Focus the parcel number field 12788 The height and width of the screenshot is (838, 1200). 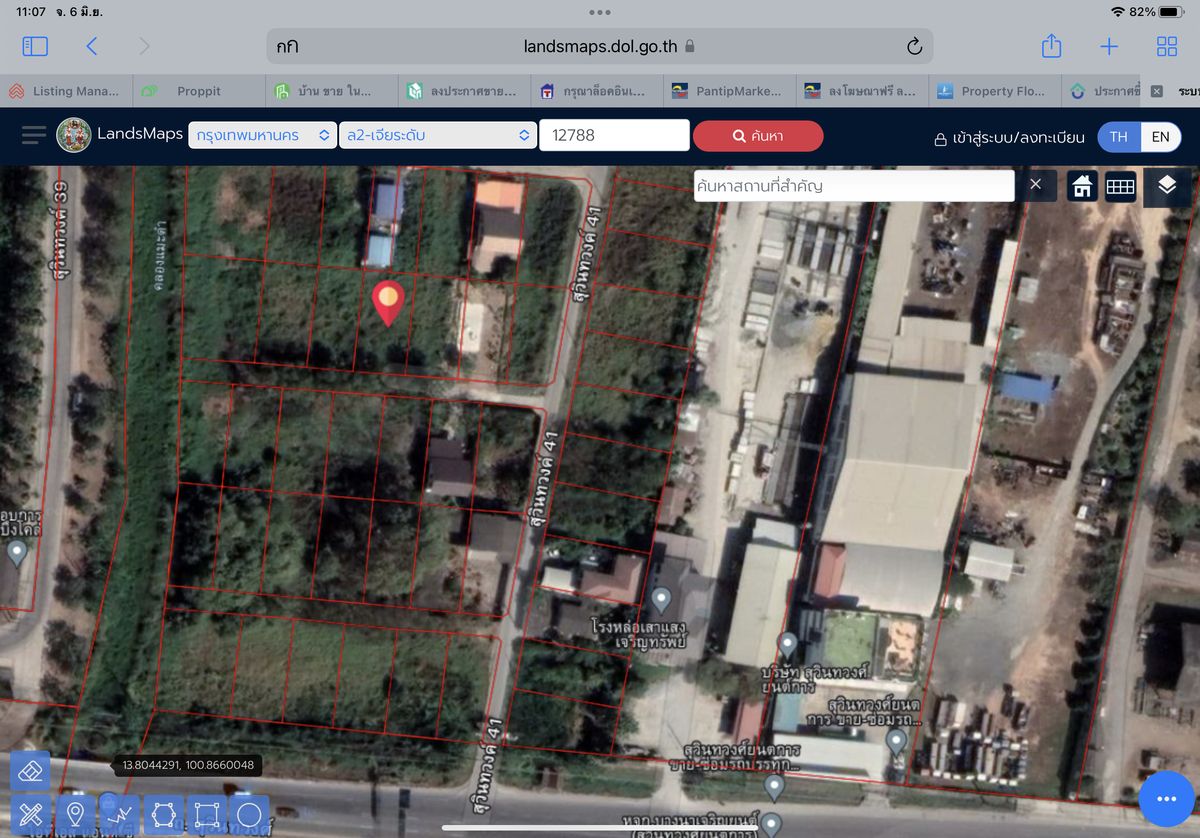[x=614, y=135]
